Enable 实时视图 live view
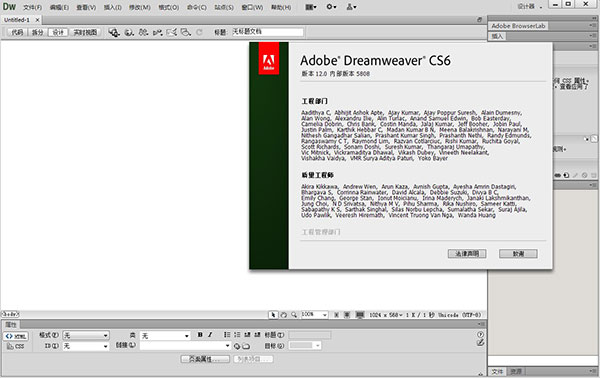Screen dimensions: 600x378 coord(85,33)
